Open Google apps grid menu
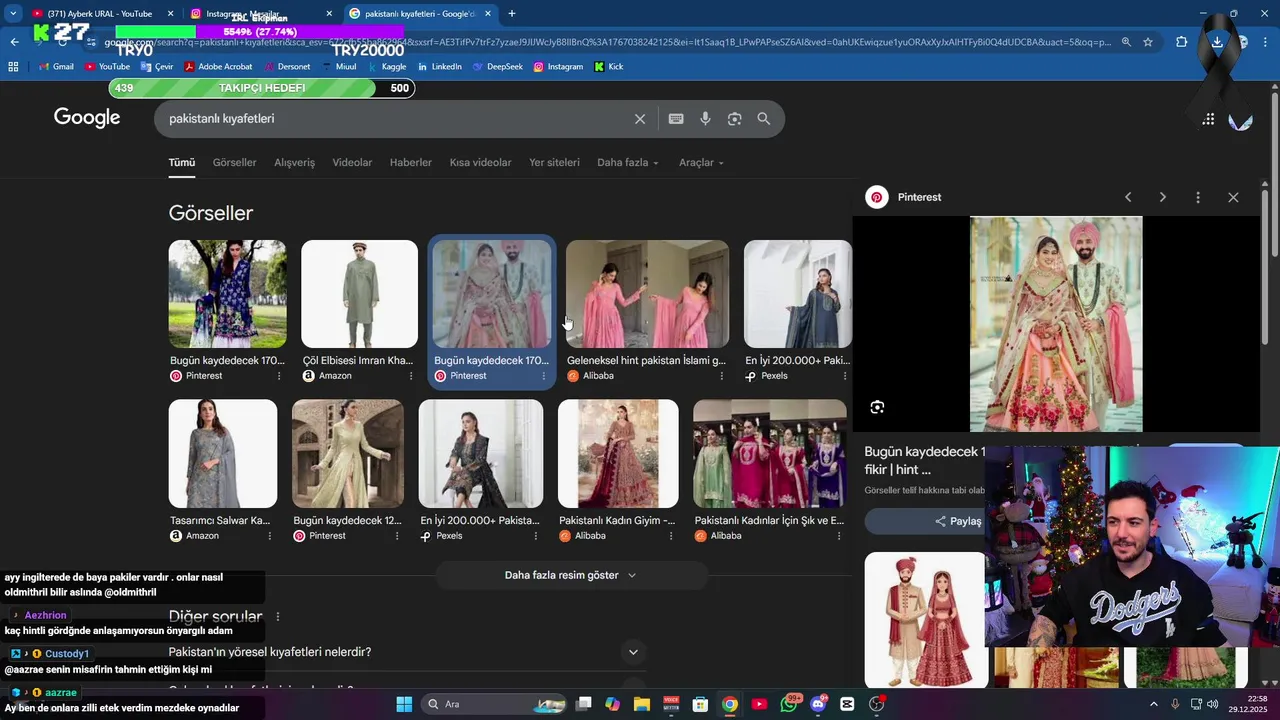1280x720 pixels. [x=1208, y=119]
